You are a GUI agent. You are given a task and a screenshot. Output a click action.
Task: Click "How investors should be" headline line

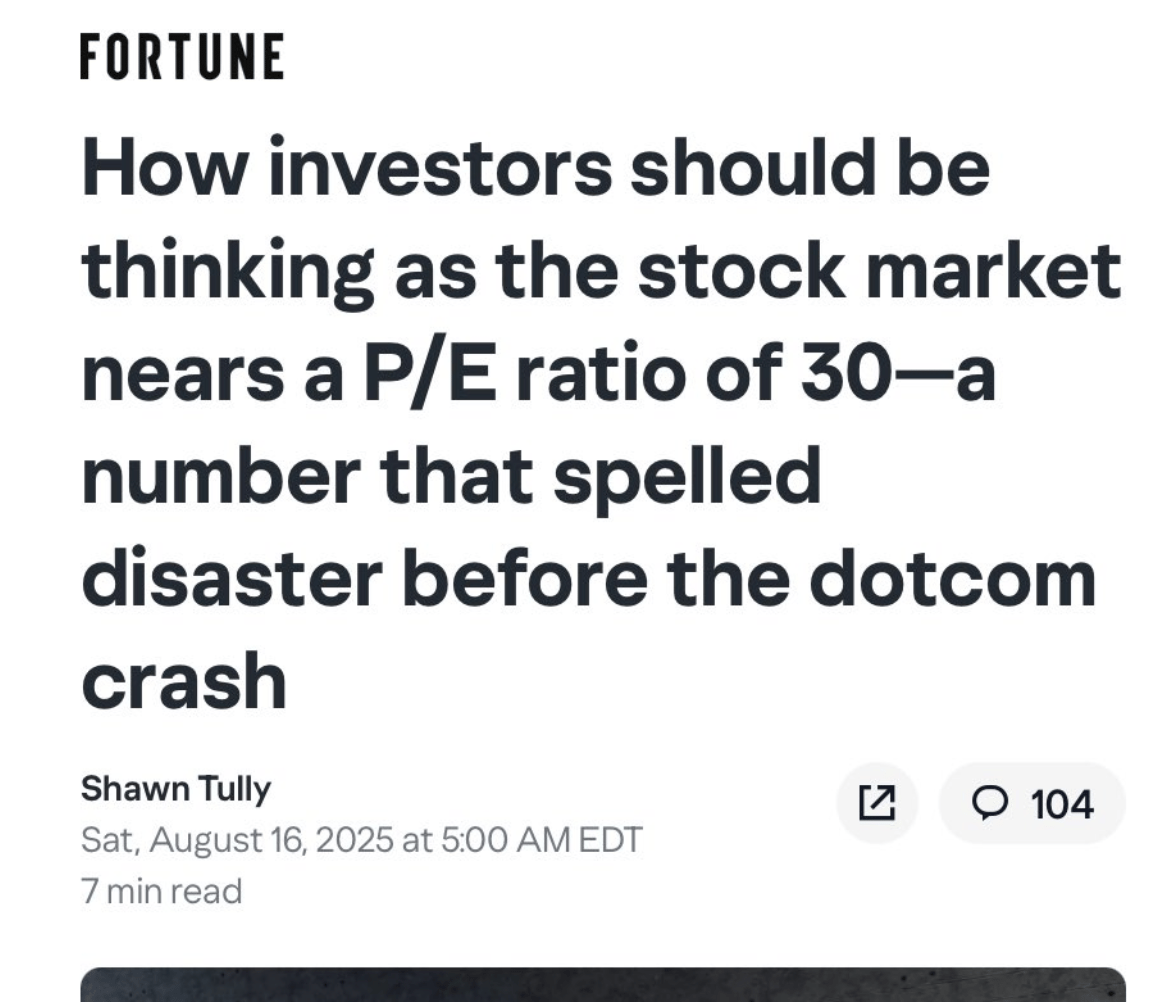coord(535,168)
